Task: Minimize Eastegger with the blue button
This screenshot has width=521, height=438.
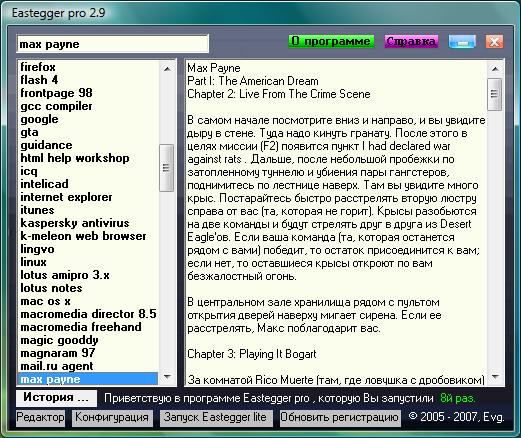Action: coord(462,42)
